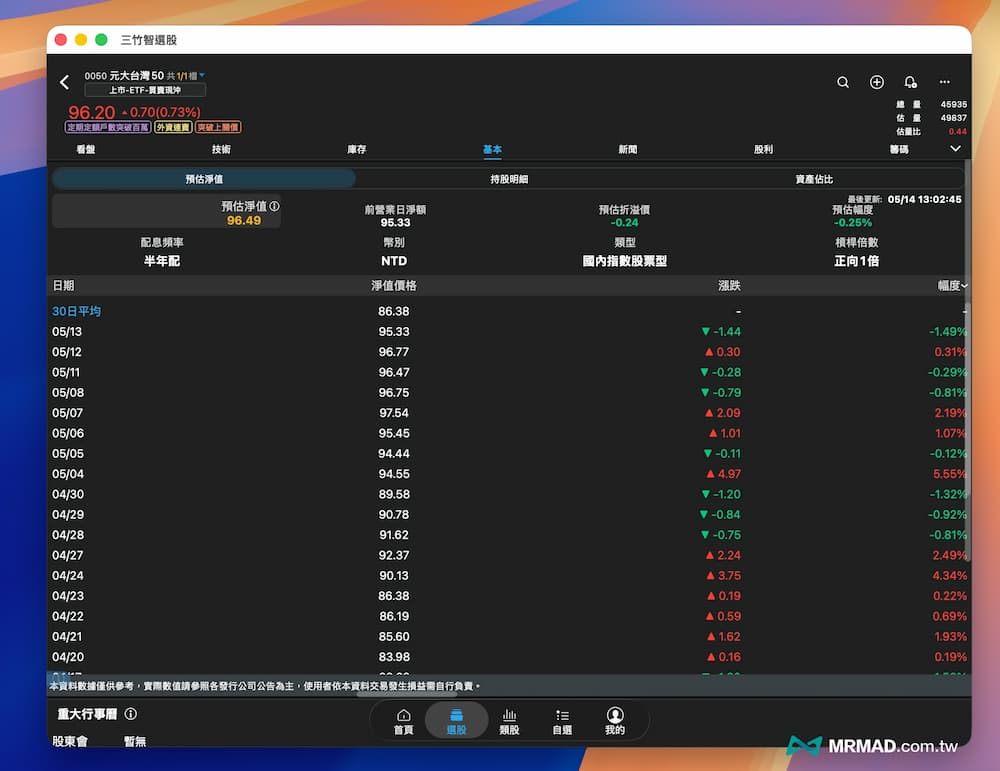Screen dimensions: 1000x771
Task: Select the 04/28 row date
Action: (68, 535)
